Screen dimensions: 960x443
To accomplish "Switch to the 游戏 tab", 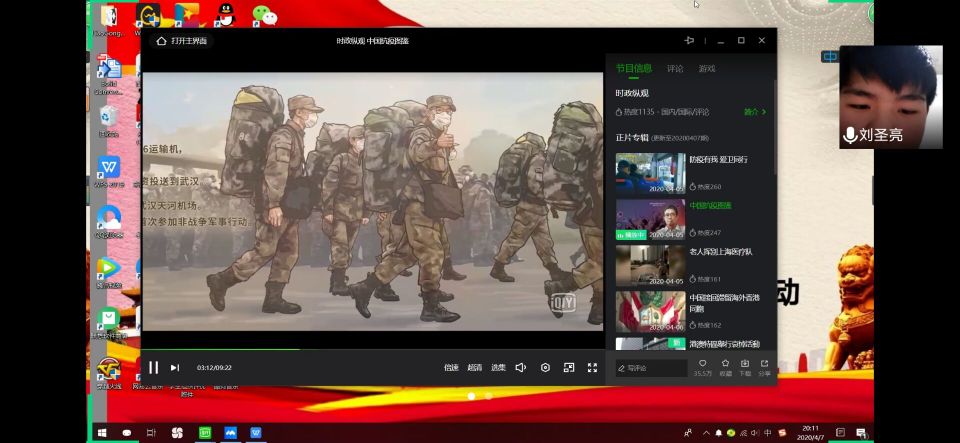I will coord(707,69).
